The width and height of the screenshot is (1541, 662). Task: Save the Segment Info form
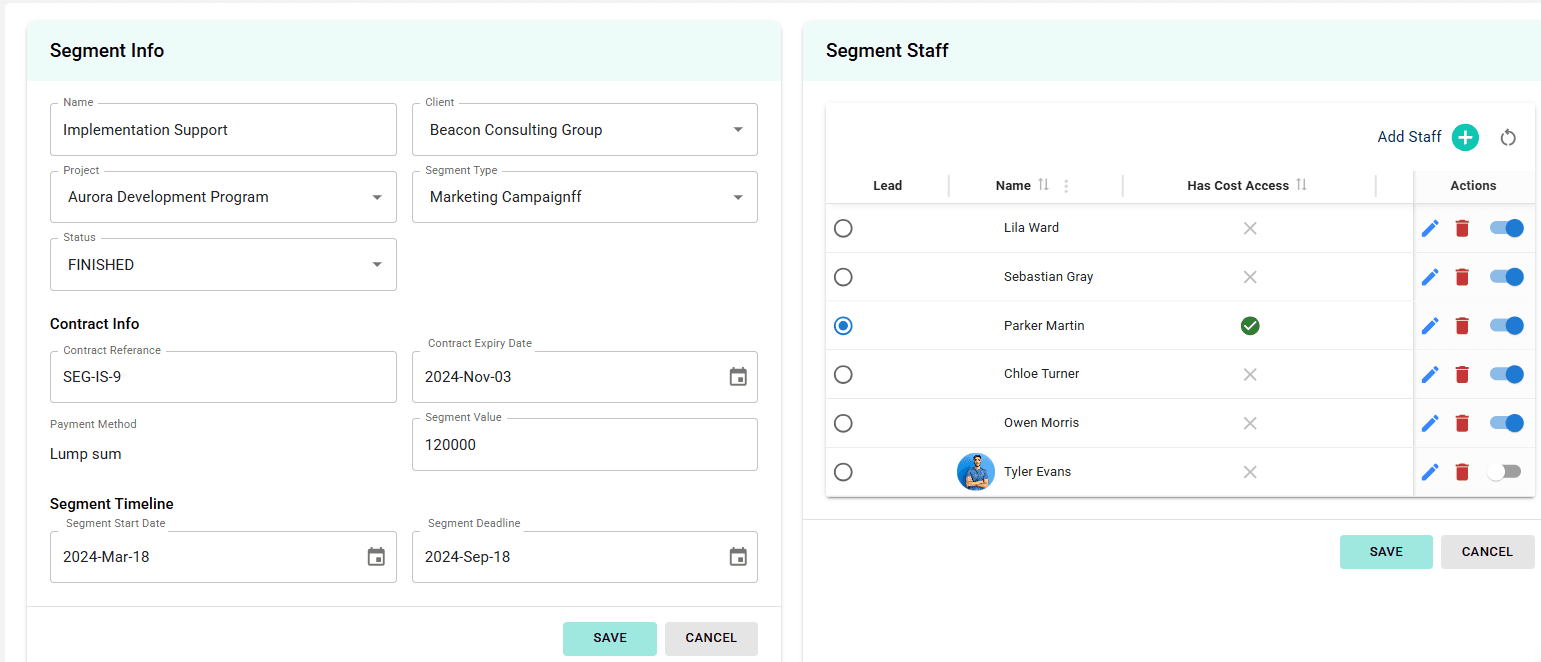(x=609, y=638)
